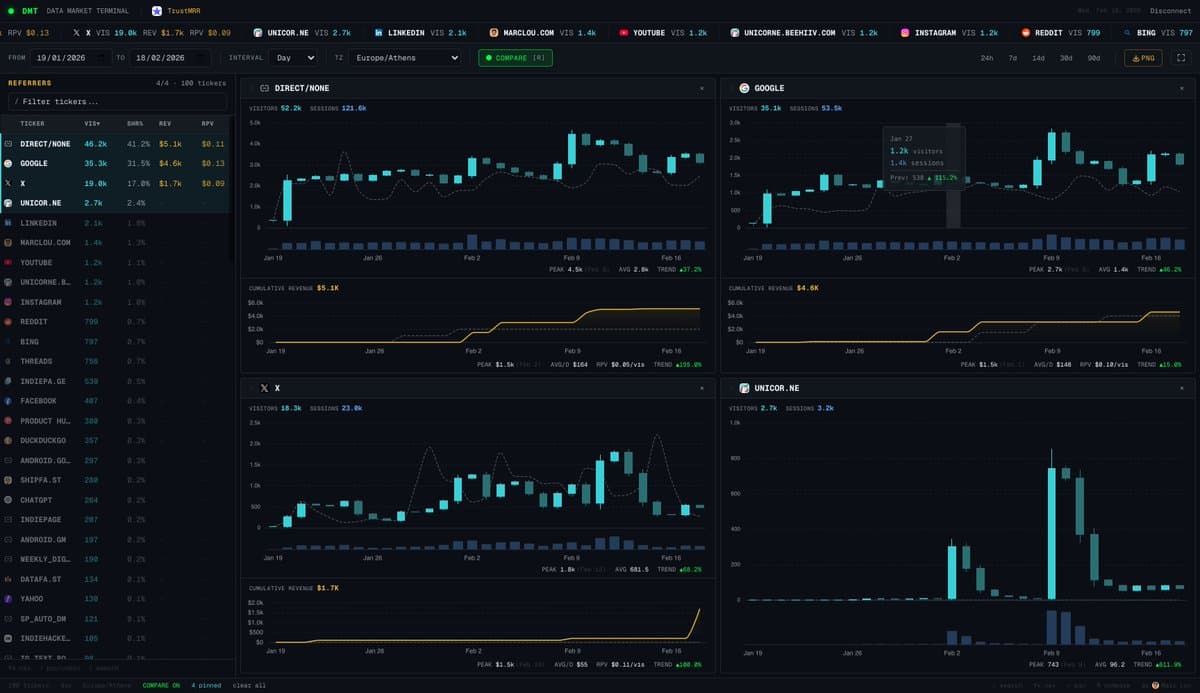Select the BING row in the referrers table
Viewport: 1200px width, 693px height.
115,341
